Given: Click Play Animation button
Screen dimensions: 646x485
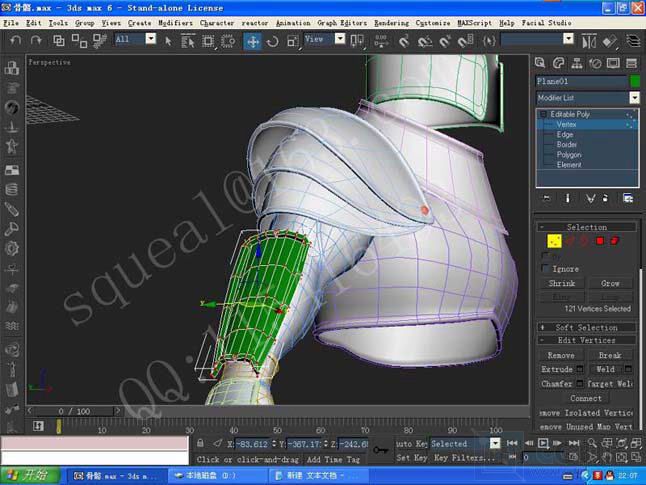Looking at the screenshot, I should [x=543, y=443].
